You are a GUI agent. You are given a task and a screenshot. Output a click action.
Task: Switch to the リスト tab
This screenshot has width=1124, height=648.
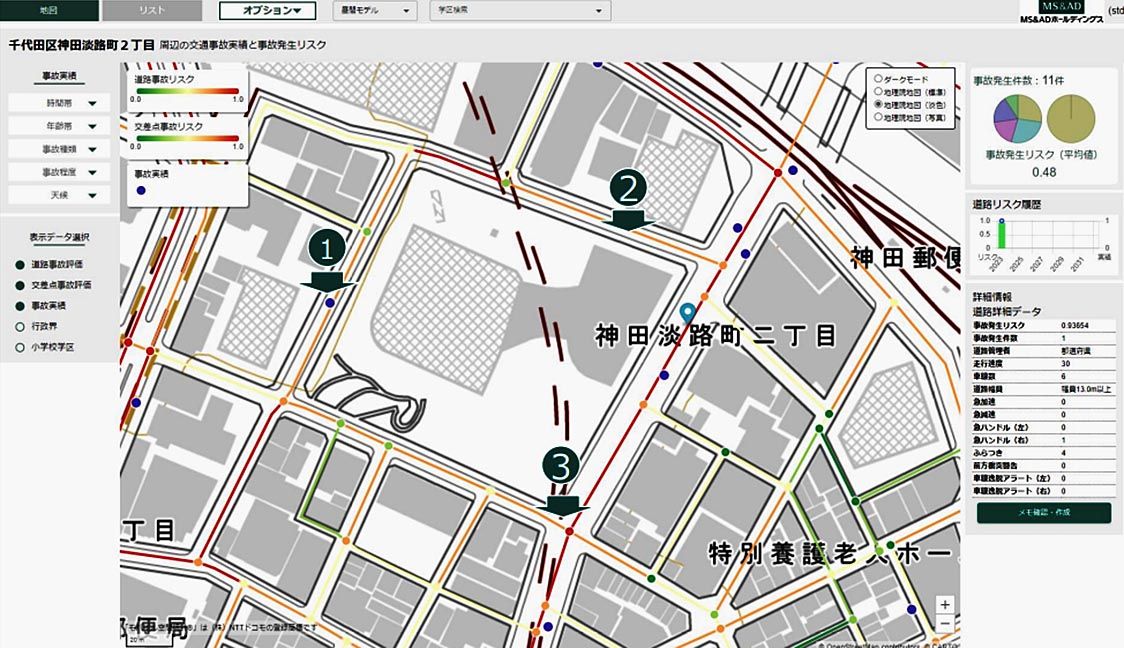pos(154,11)
